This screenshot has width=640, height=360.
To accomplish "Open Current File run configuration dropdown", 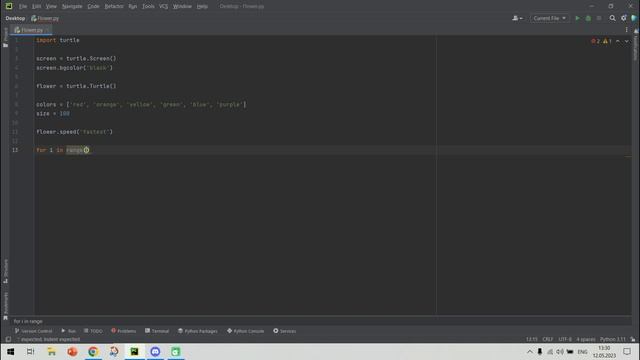I will 549,18.
